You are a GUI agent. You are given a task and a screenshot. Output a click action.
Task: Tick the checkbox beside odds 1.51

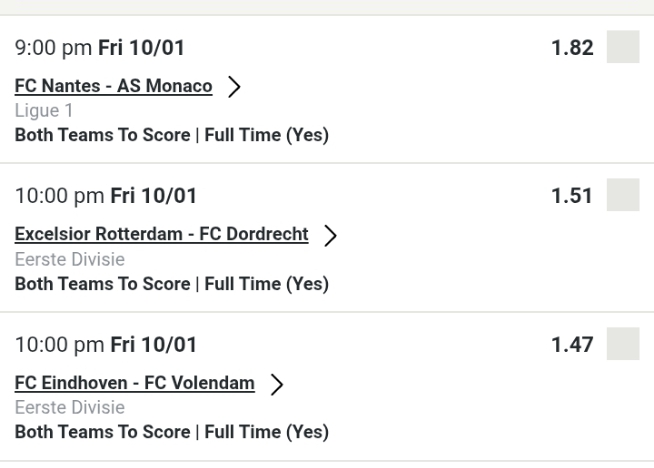click(x=623, y=196)
